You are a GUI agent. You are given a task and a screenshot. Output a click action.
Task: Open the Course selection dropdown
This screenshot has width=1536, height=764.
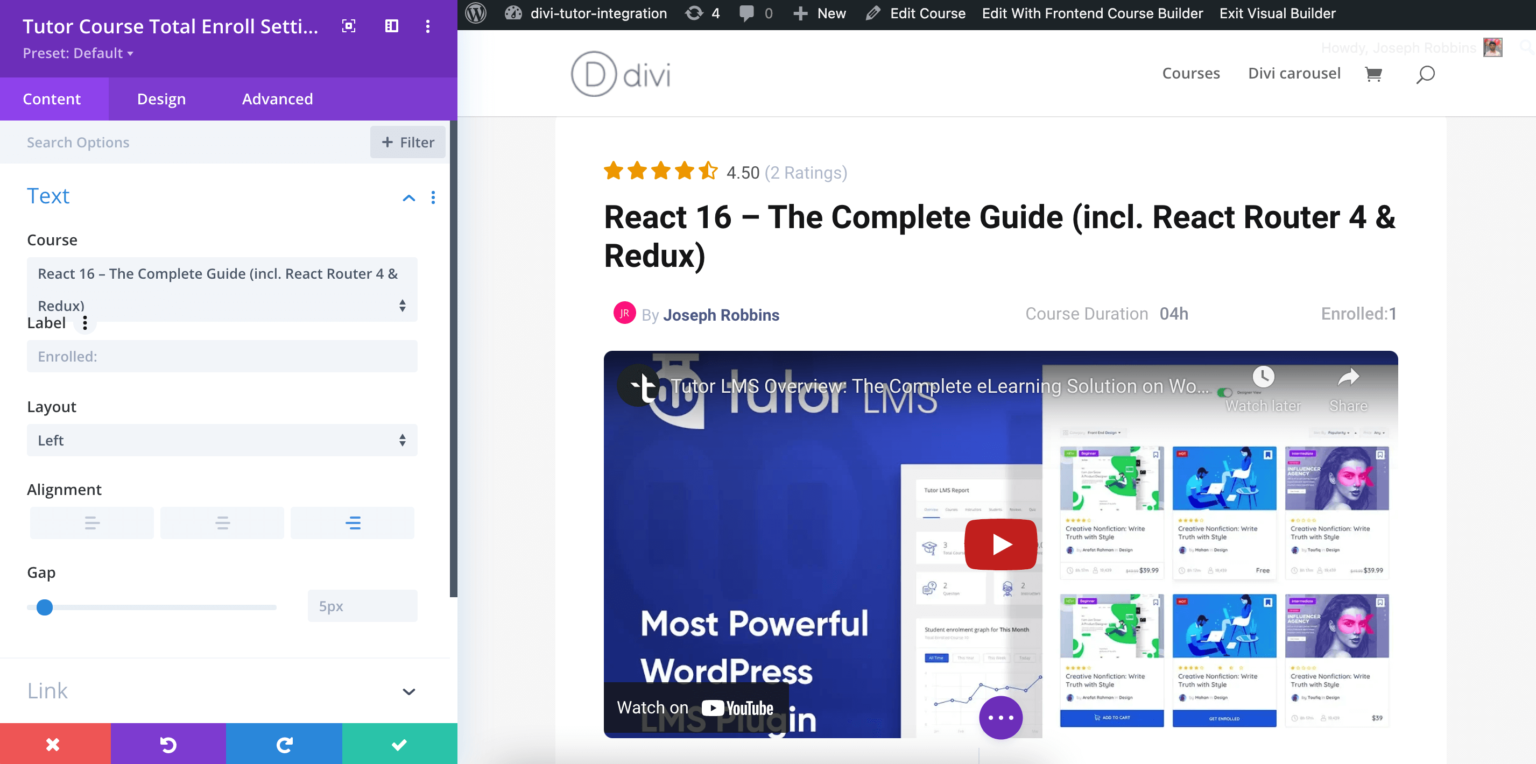pyautogui.click(x=222, y=289)
